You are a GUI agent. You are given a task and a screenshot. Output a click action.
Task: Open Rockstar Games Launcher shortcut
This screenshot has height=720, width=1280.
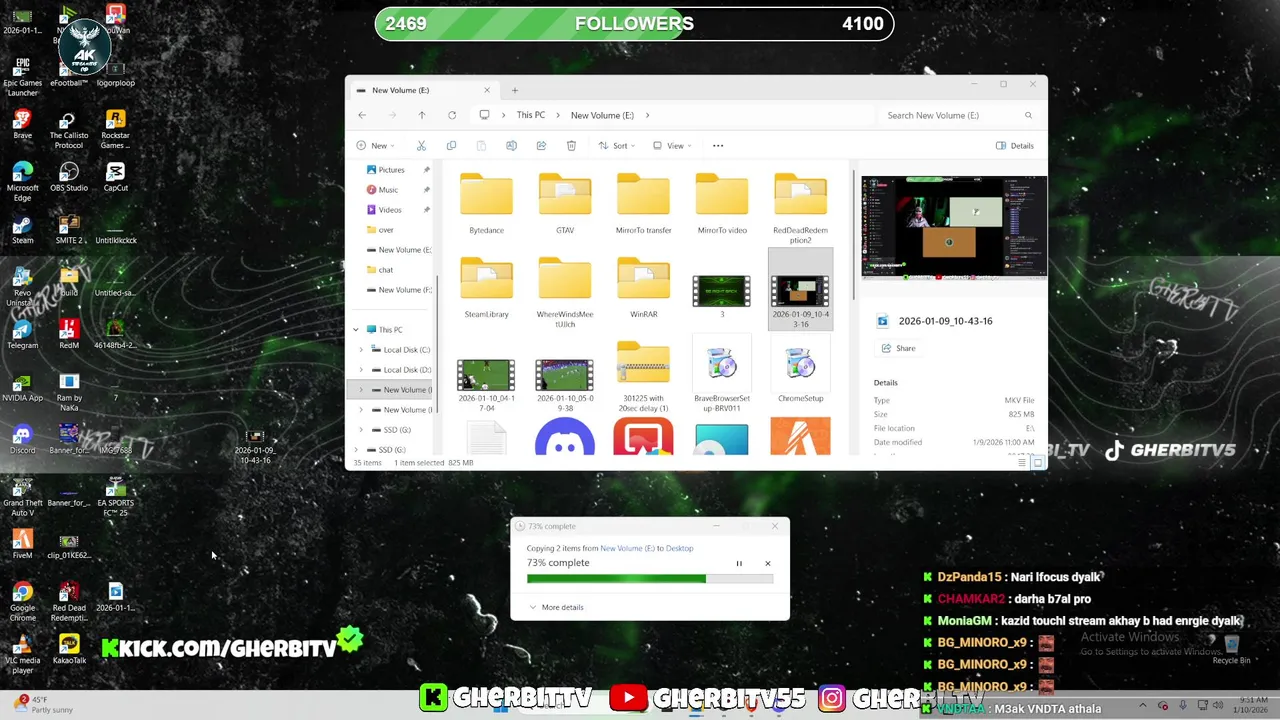116,130
